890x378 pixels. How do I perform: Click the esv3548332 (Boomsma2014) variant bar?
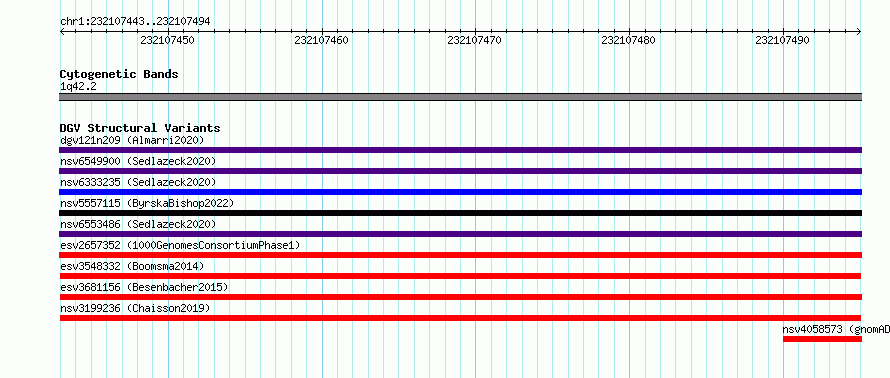click(x=460, y=276)
